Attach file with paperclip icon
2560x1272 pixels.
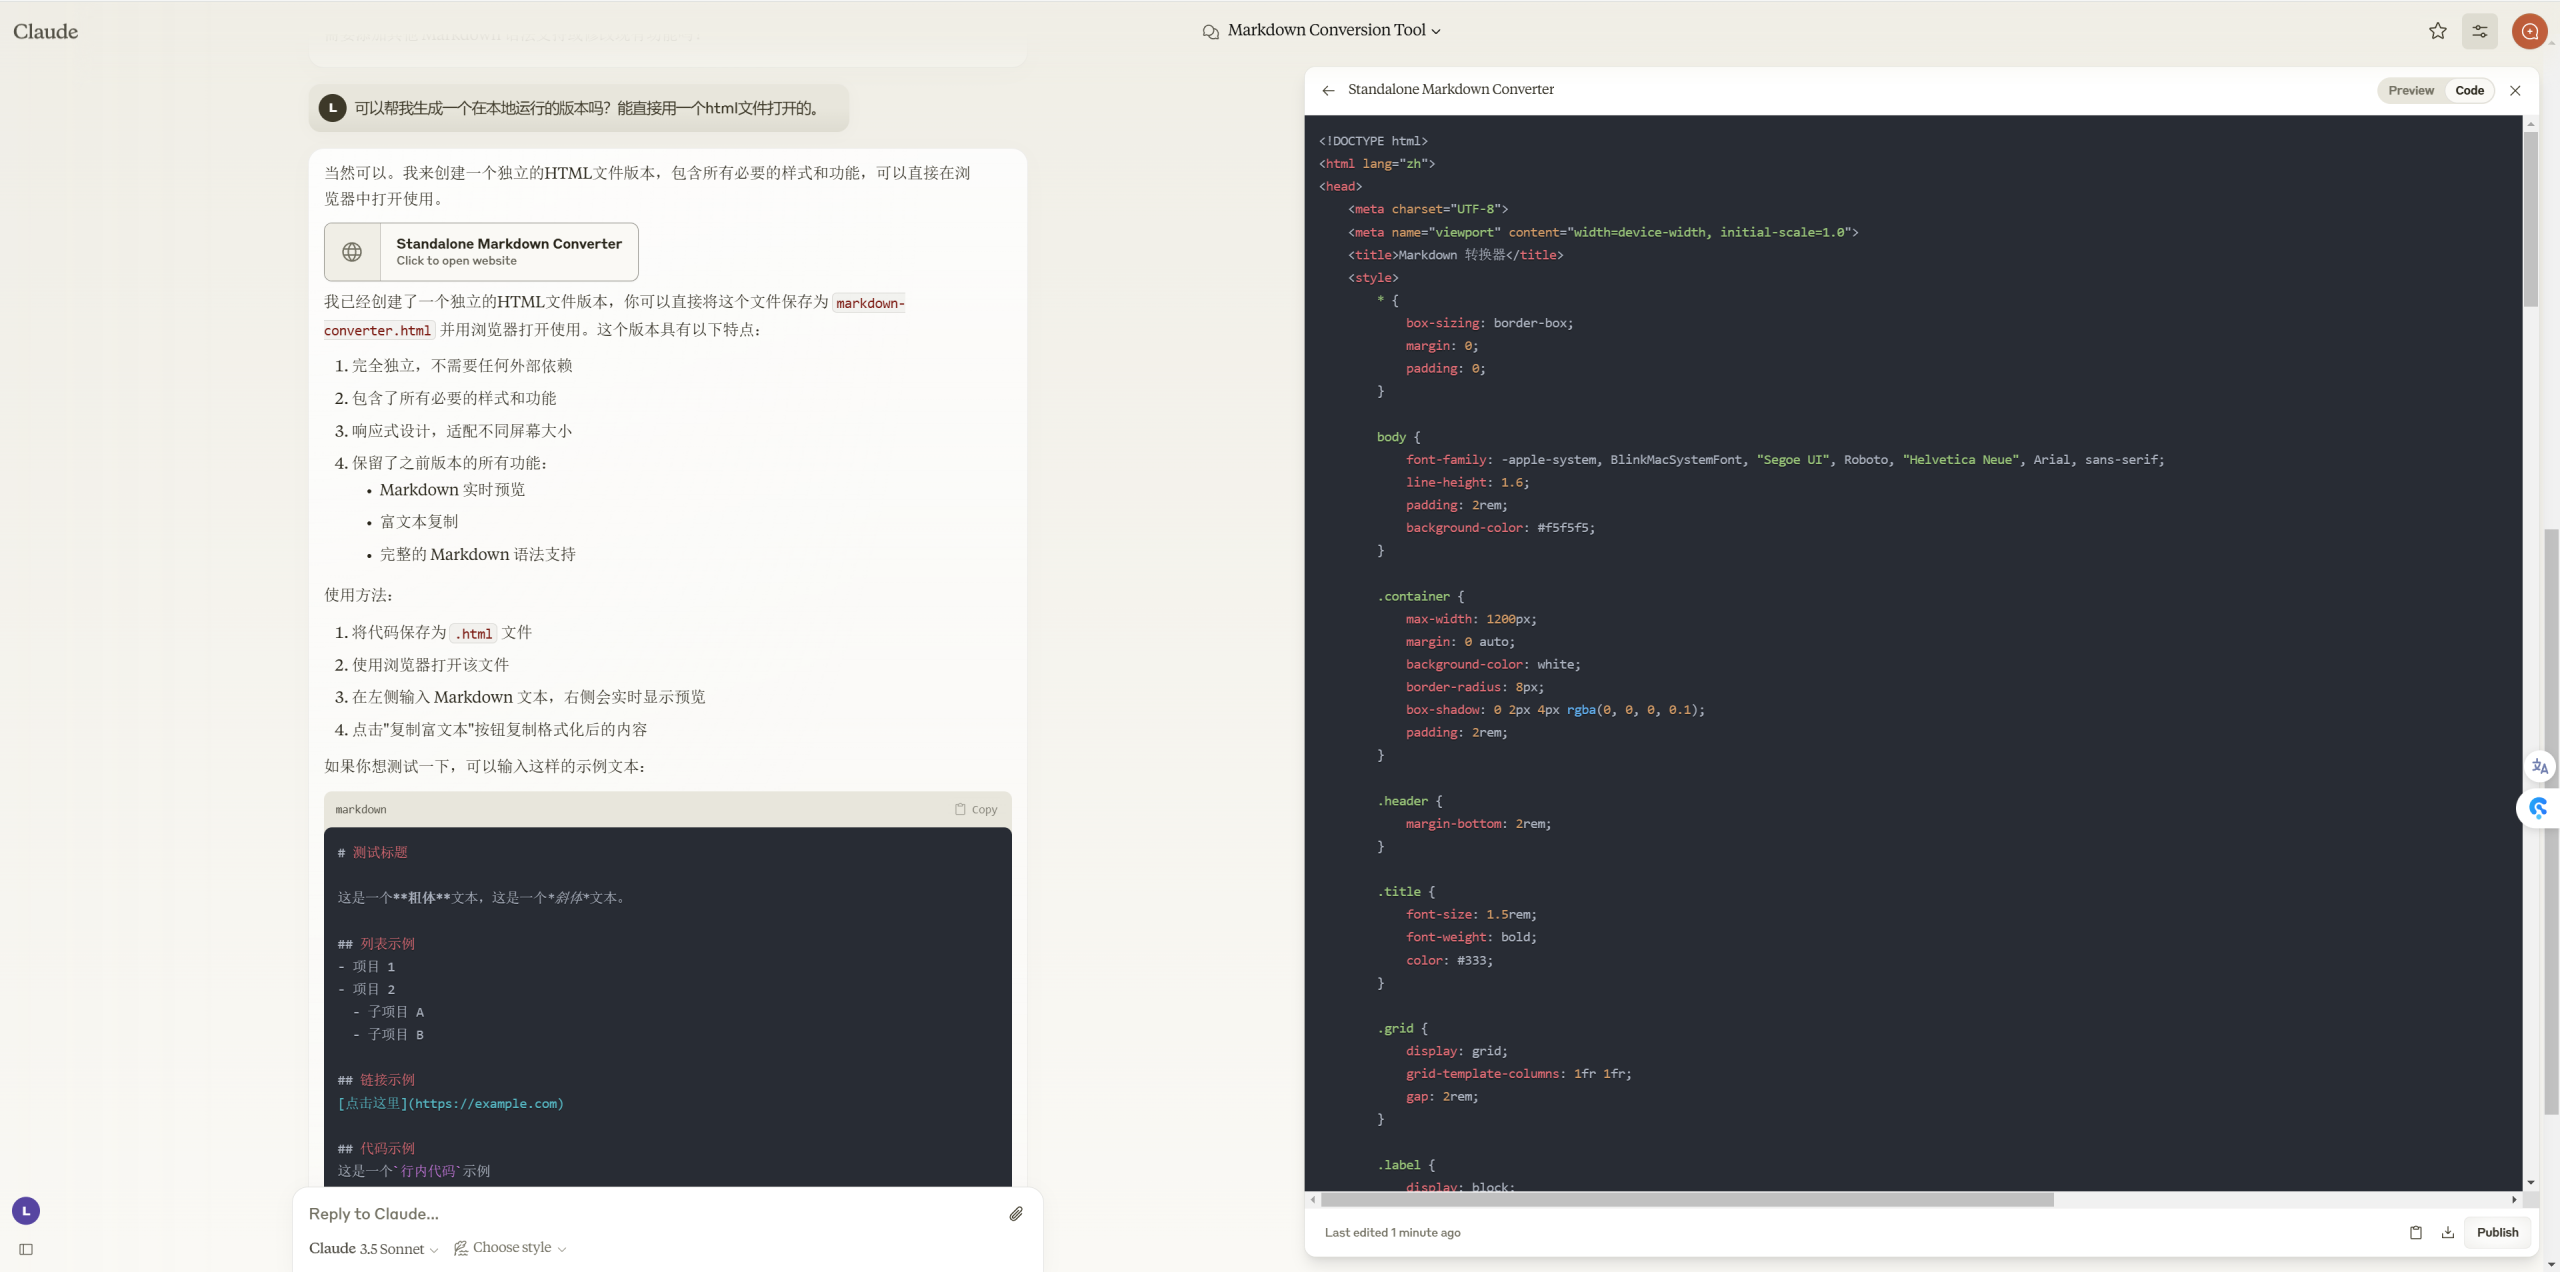pyautogui.click(x=1015, y=1213)
